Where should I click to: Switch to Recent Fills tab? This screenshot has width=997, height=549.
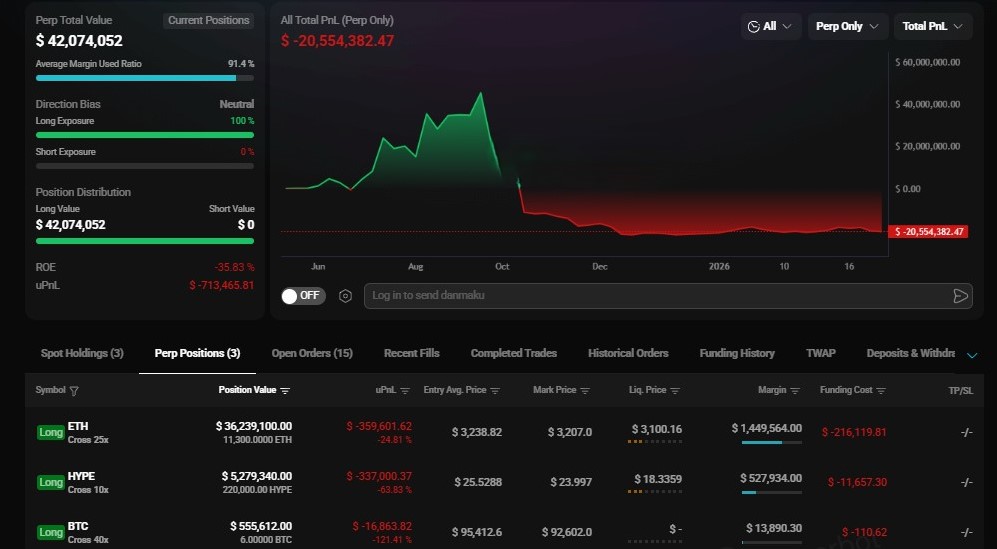[411, 353]
